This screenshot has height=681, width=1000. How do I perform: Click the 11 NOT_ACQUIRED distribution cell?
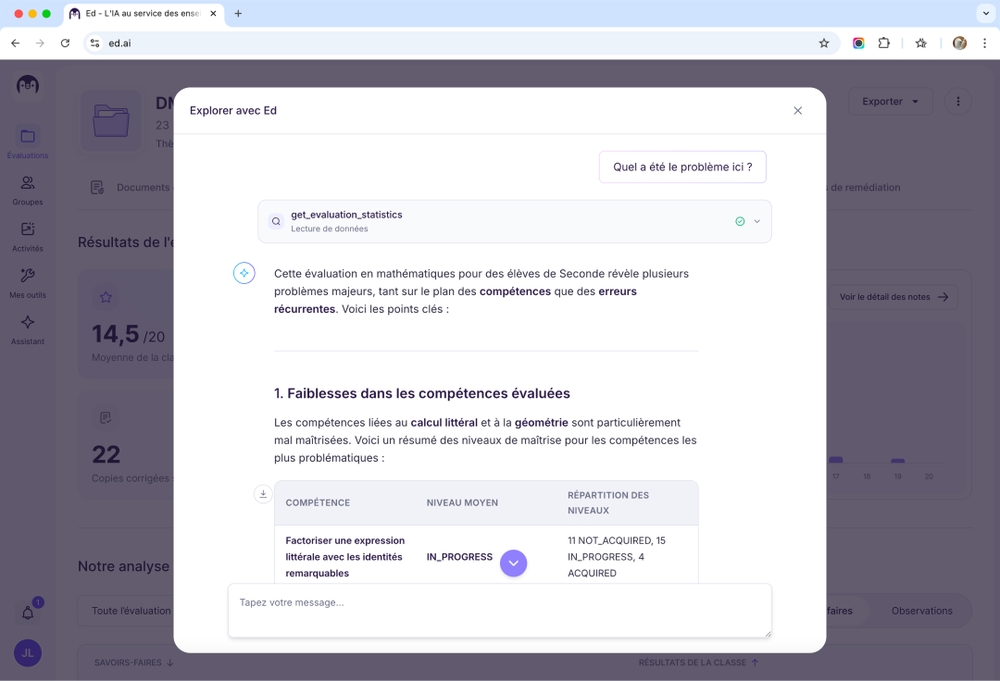[x=616, y=557]
